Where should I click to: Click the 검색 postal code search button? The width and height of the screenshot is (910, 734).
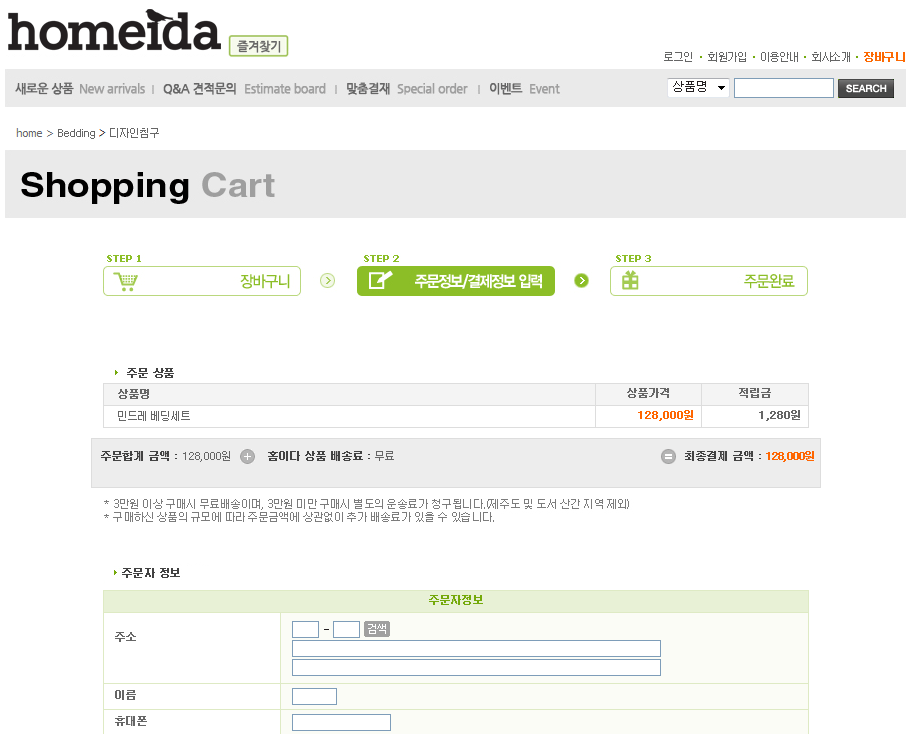click(376, 629)
